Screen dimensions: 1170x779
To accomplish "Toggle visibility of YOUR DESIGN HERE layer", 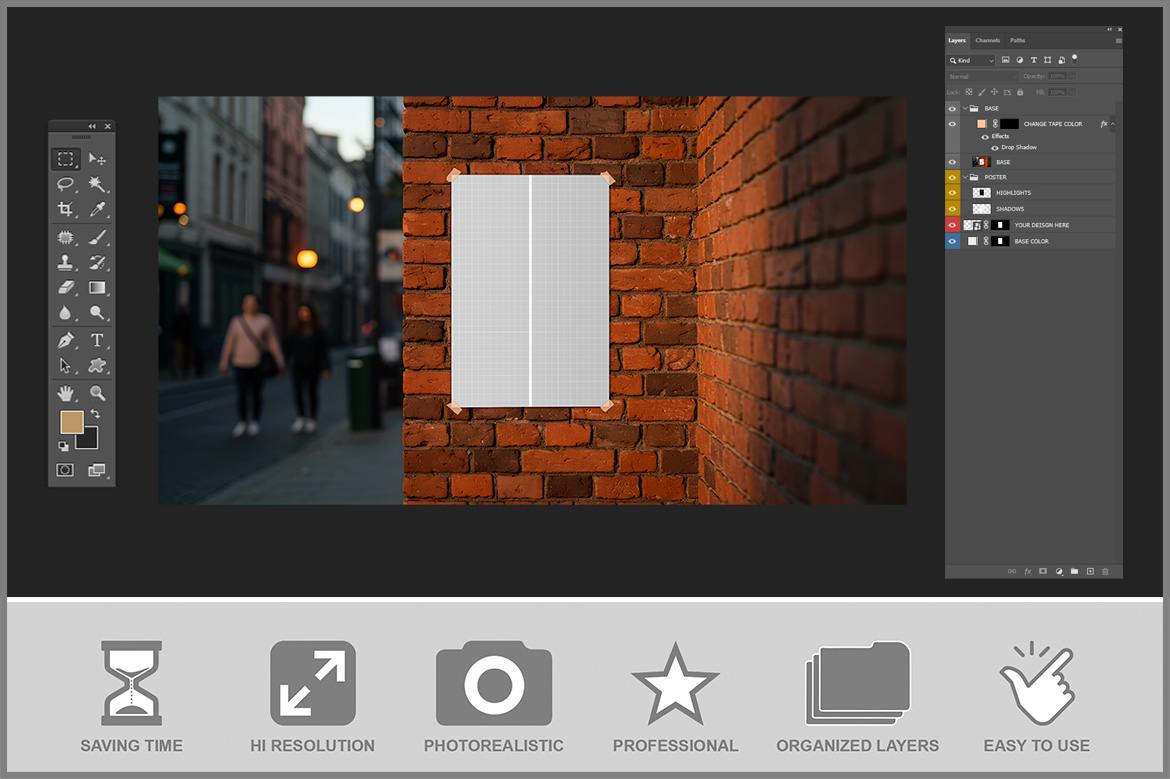I will pyautogui.click(x=952, y=225).
